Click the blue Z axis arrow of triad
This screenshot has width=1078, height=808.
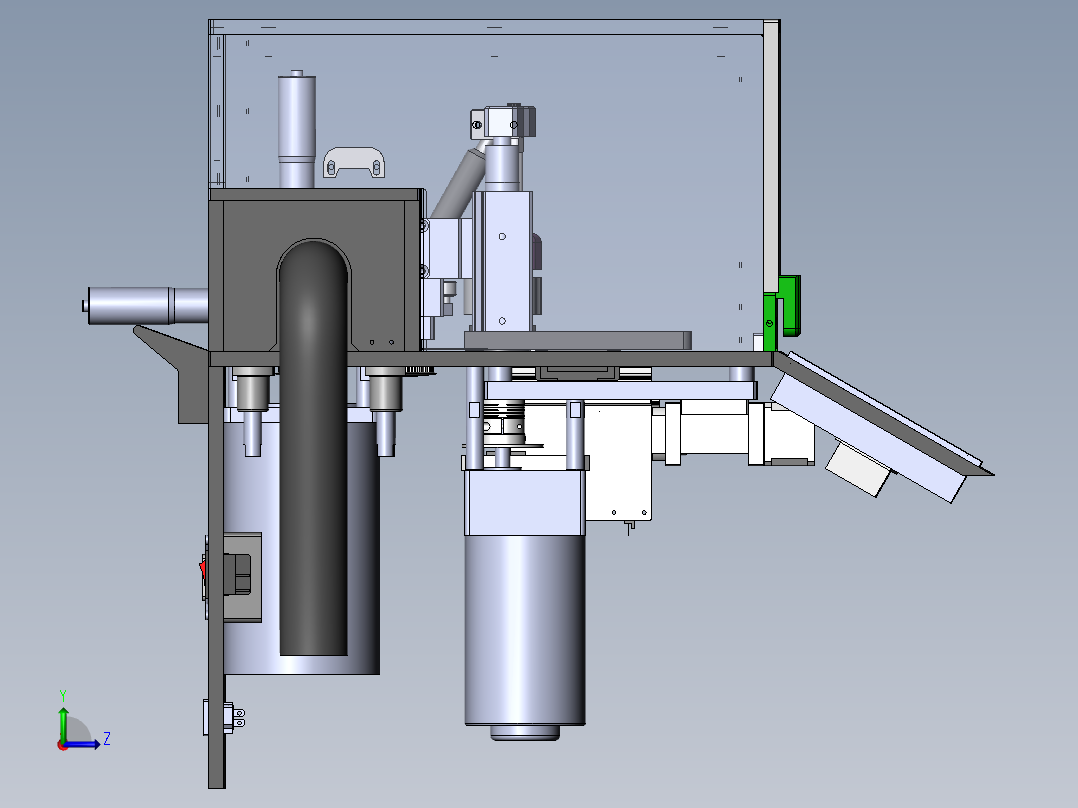pyautogui.click(x=82, y=744)
